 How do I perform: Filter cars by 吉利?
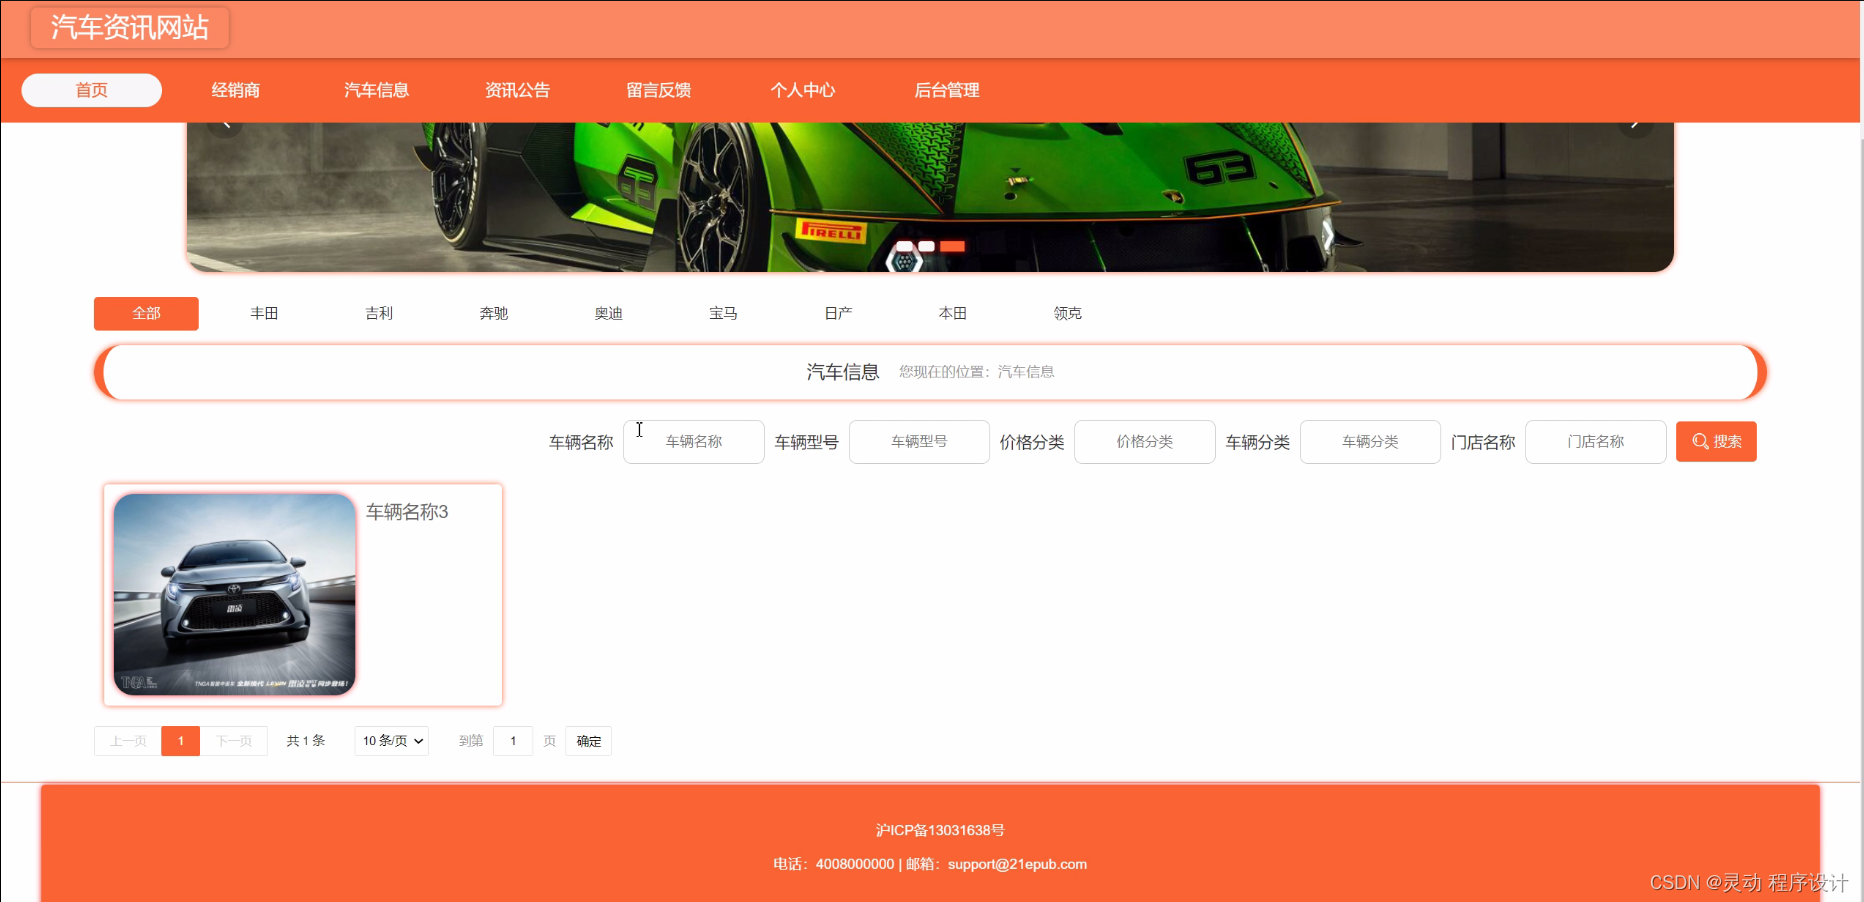tap(379, 313)
